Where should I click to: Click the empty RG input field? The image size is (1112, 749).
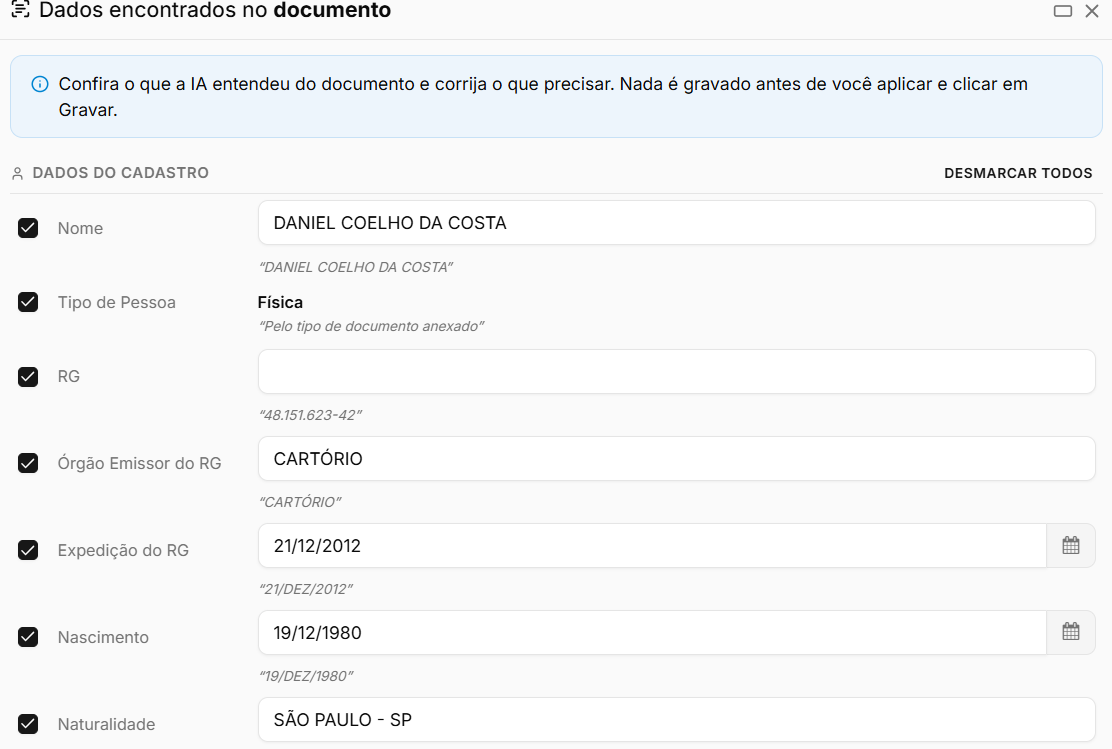coord(677,372)
